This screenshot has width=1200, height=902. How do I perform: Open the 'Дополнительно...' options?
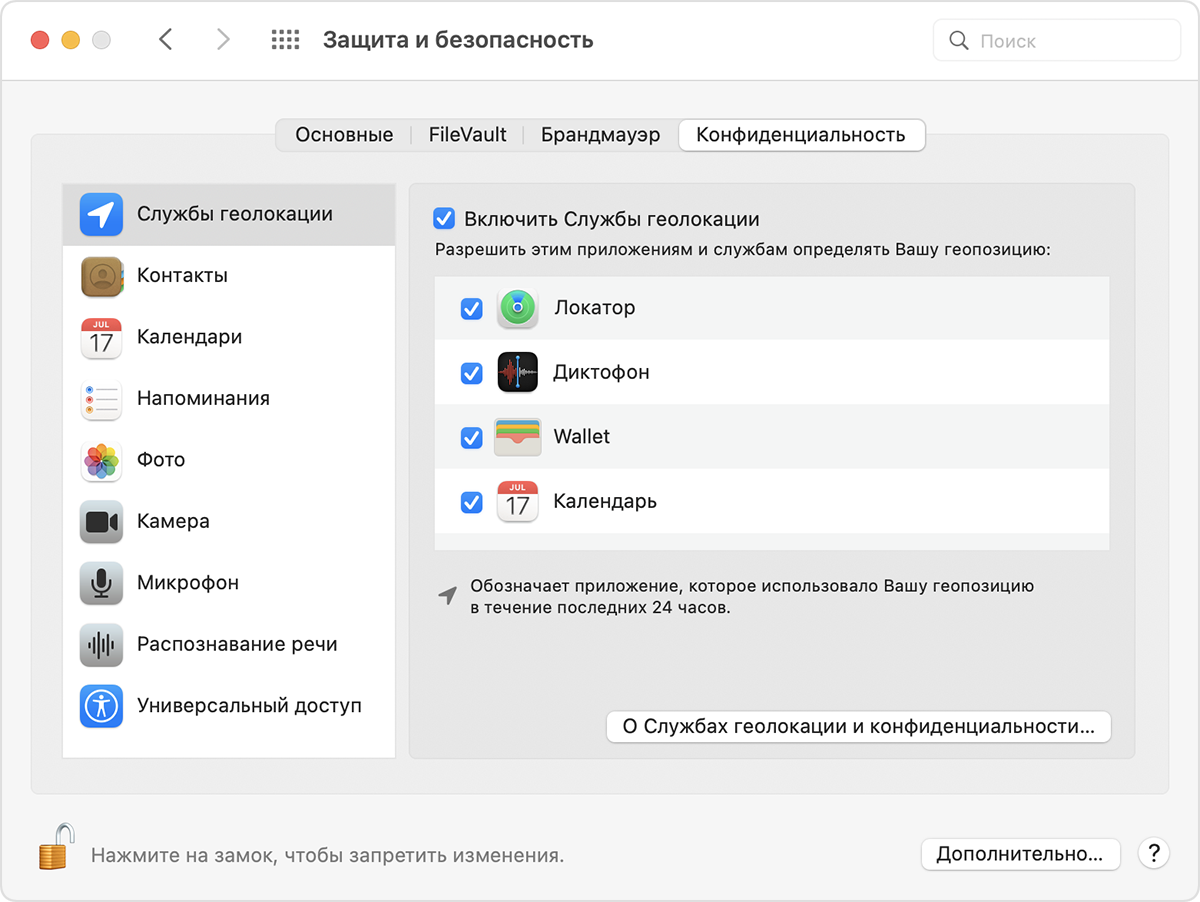pyautogui.click(x=1020, y=854)
